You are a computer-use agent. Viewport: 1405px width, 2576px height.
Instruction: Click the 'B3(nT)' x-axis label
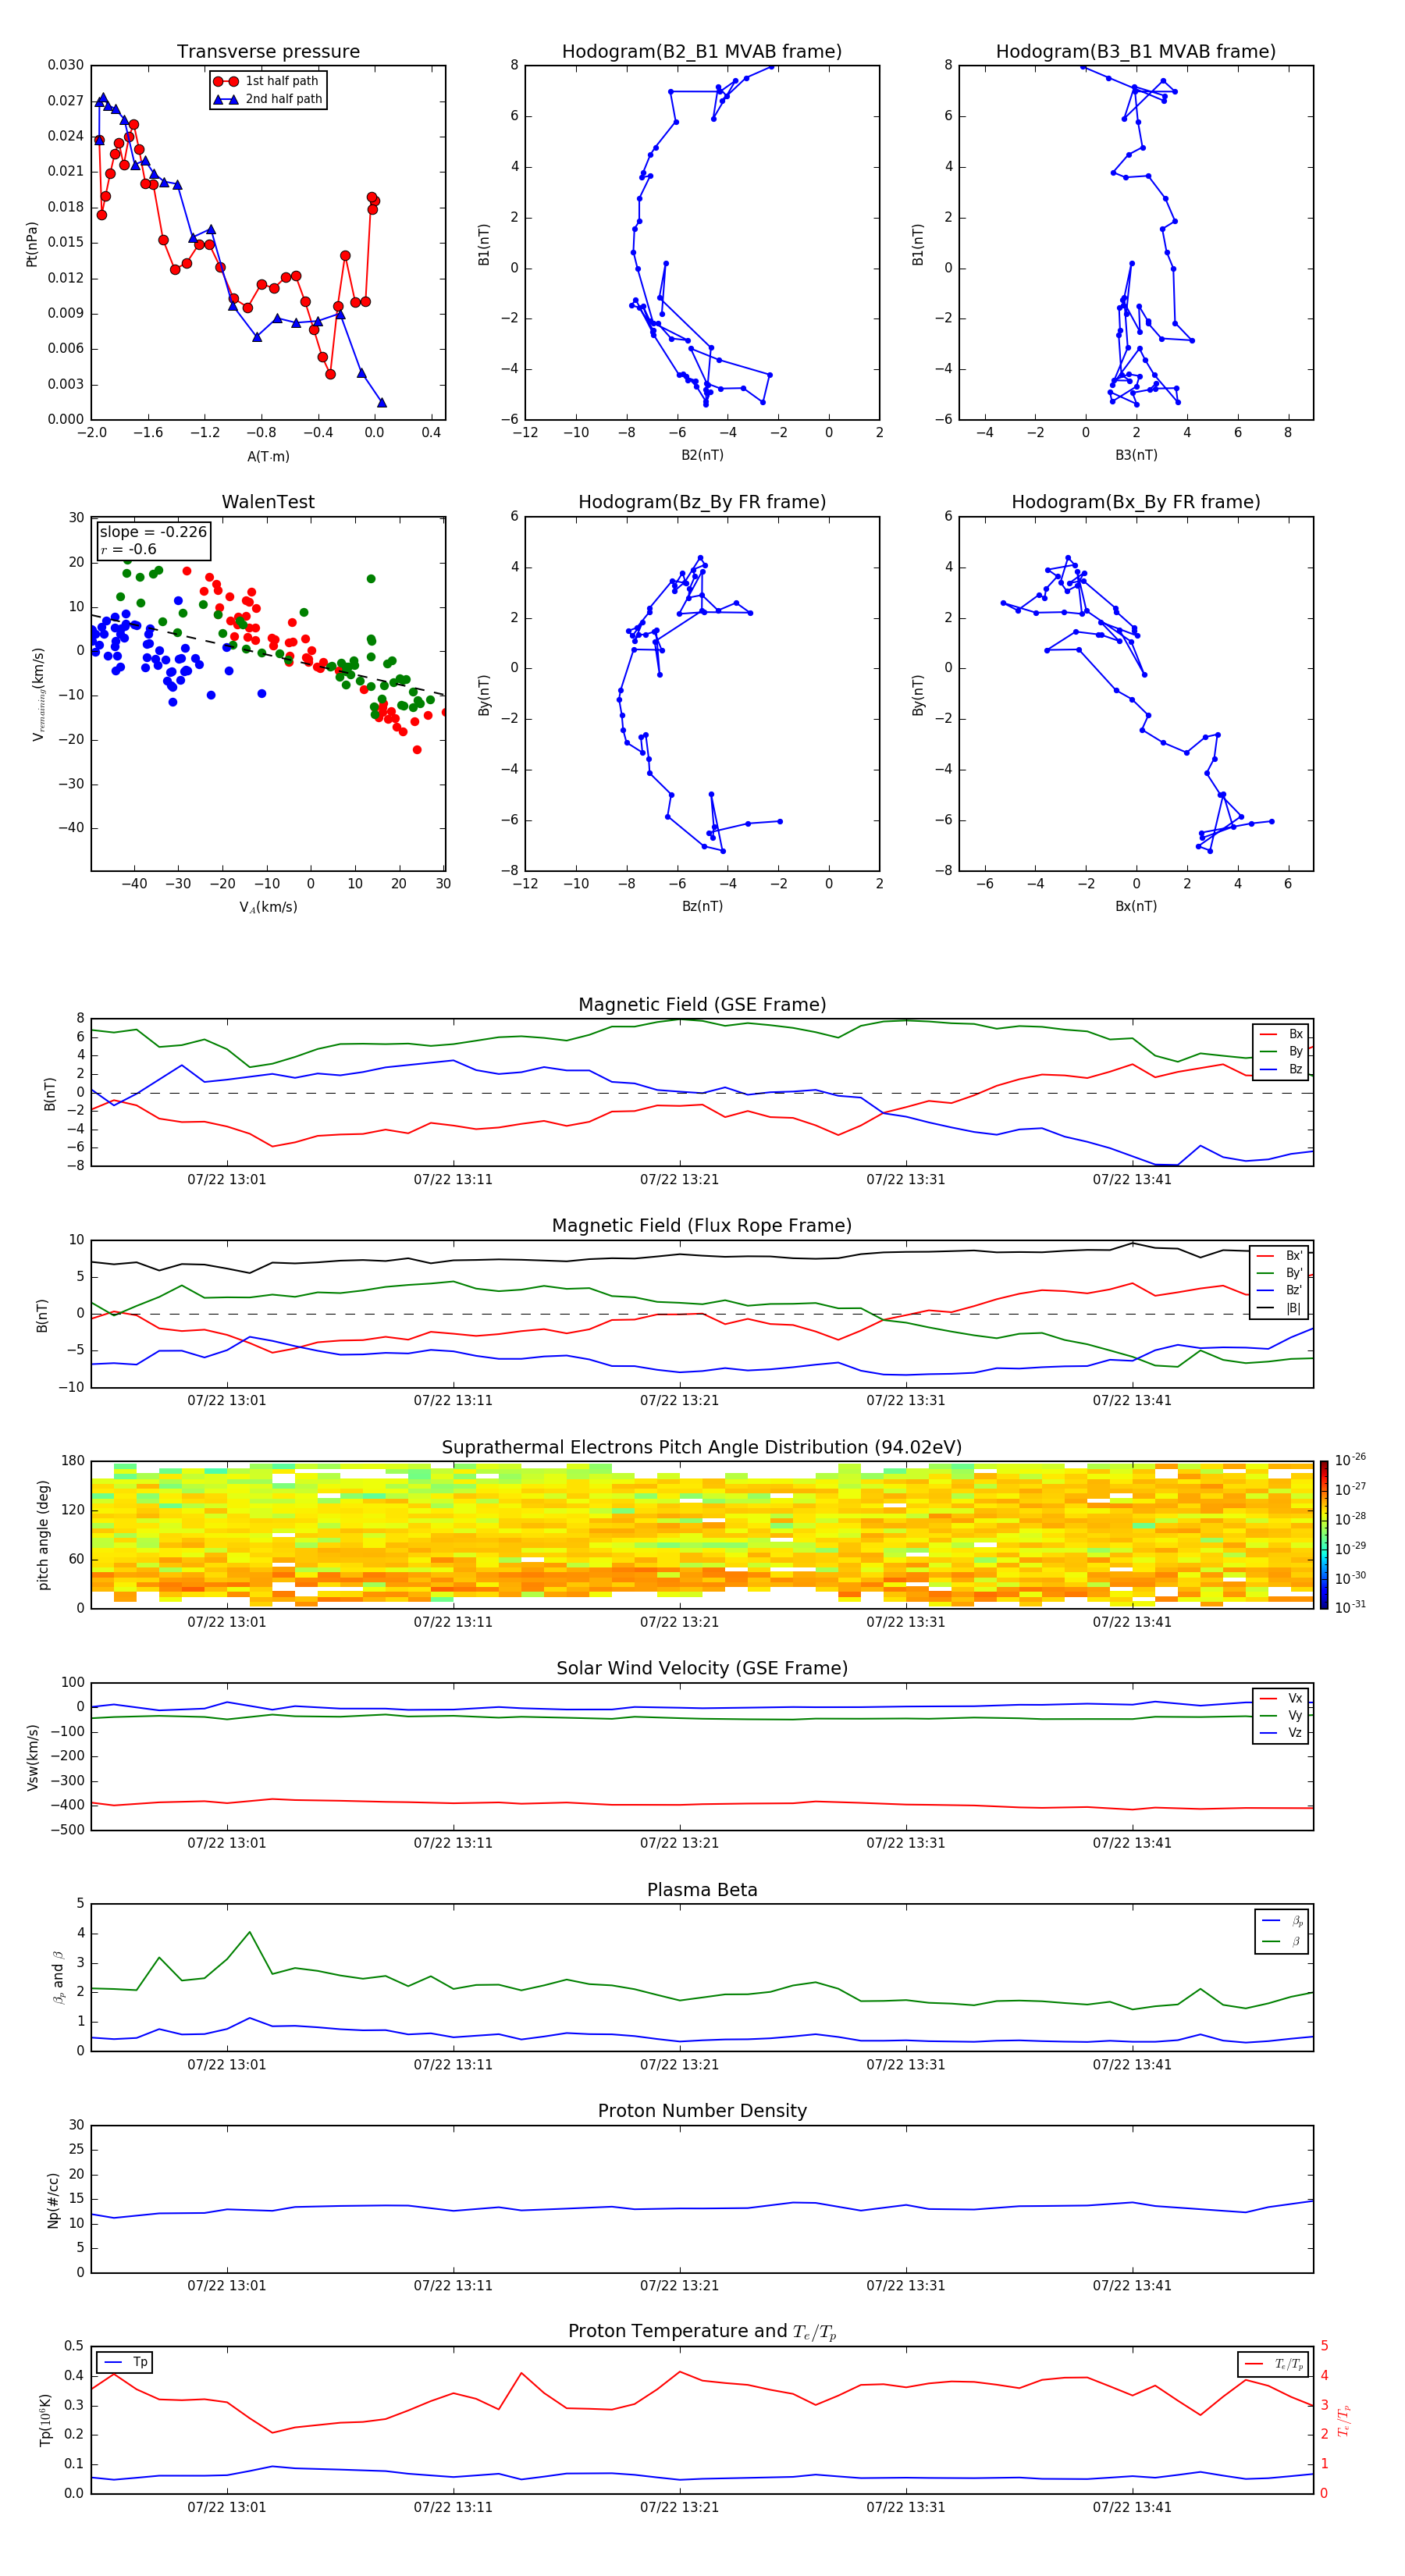tap(1136, 455)
